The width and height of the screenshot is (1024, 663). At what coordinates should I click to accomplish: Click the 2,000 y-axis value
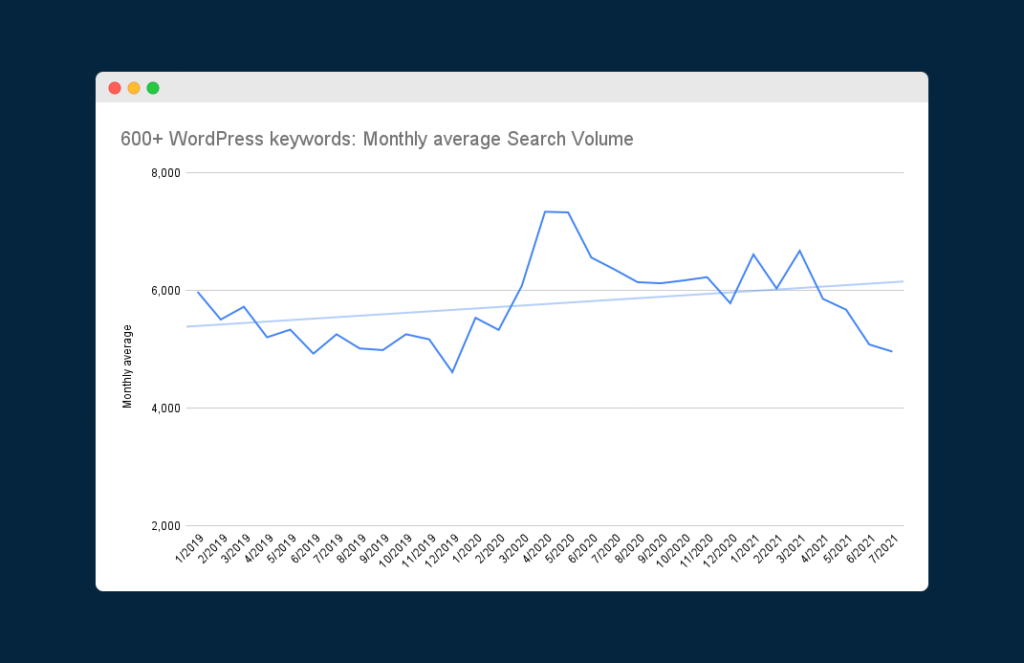coord(166,526)
